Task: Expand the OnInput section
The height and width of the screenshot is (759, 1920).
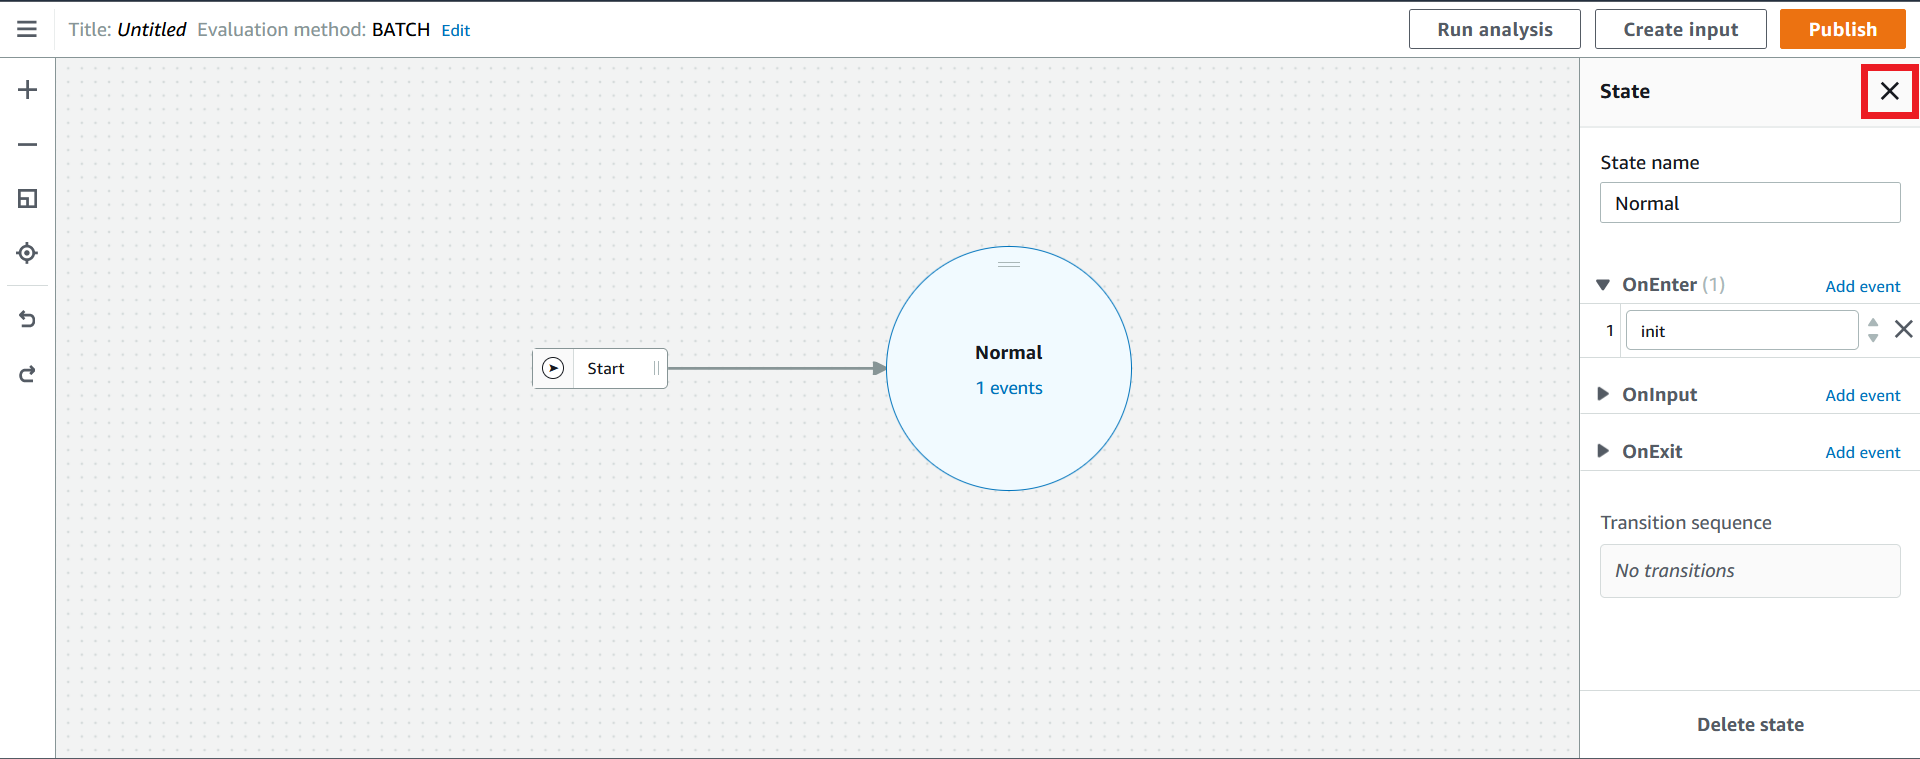Action: [x=1603, y=394]
